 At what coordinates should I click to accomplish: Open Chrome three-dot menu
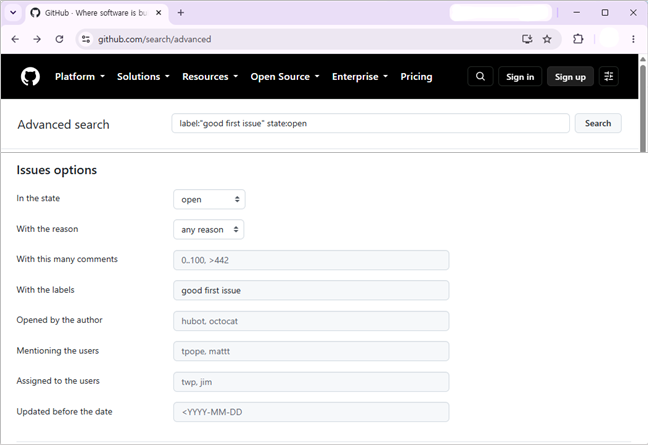[633, 39]
